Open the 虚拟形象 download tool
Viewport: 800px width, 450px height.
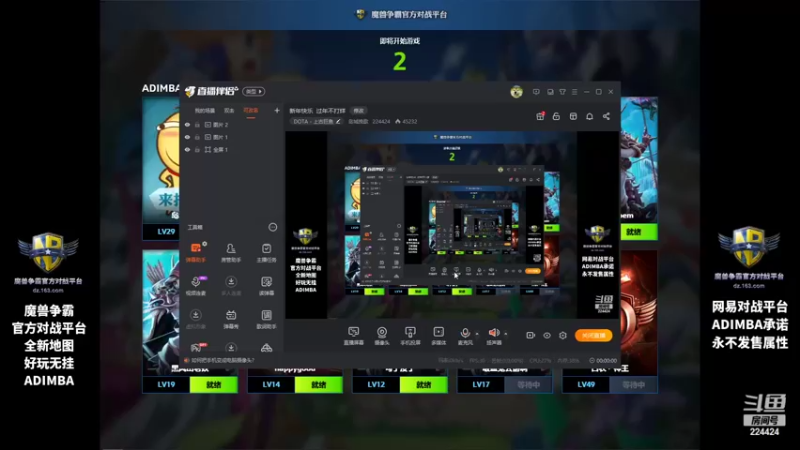tap(195, 319)
